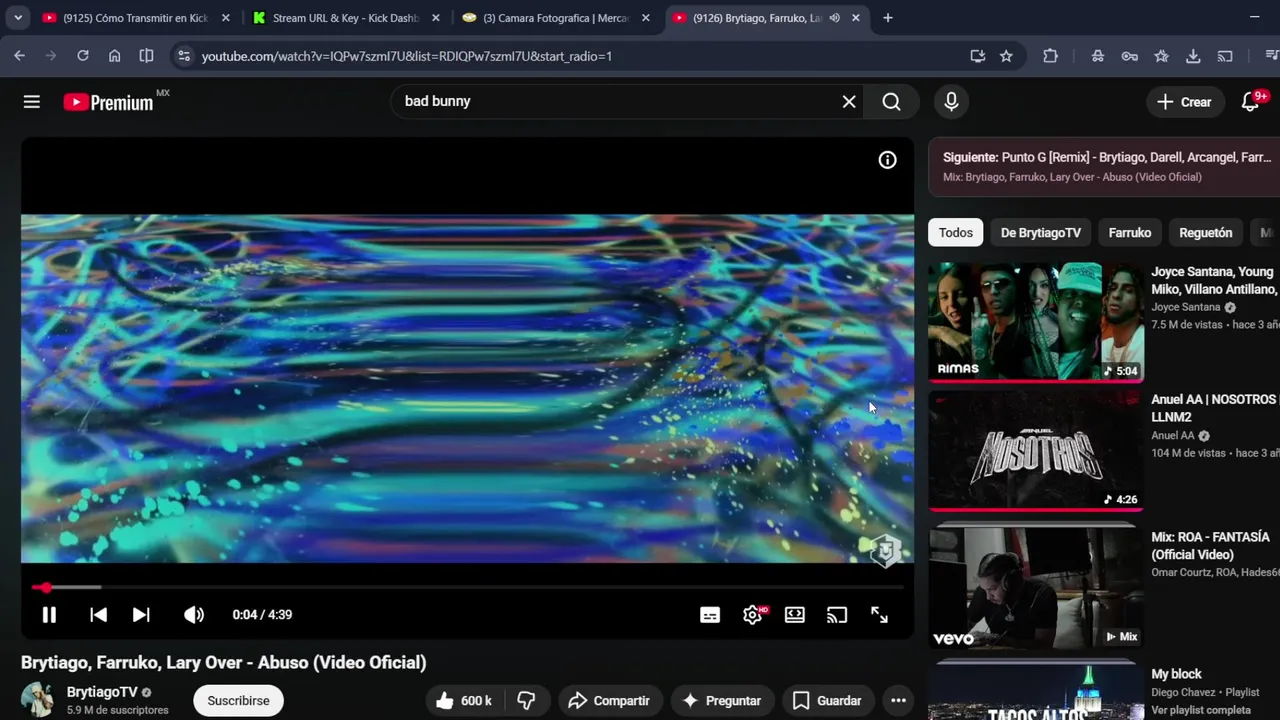
Task: Expand Siguiente Punto G playlist panel
Action: tap(1104, 167)
